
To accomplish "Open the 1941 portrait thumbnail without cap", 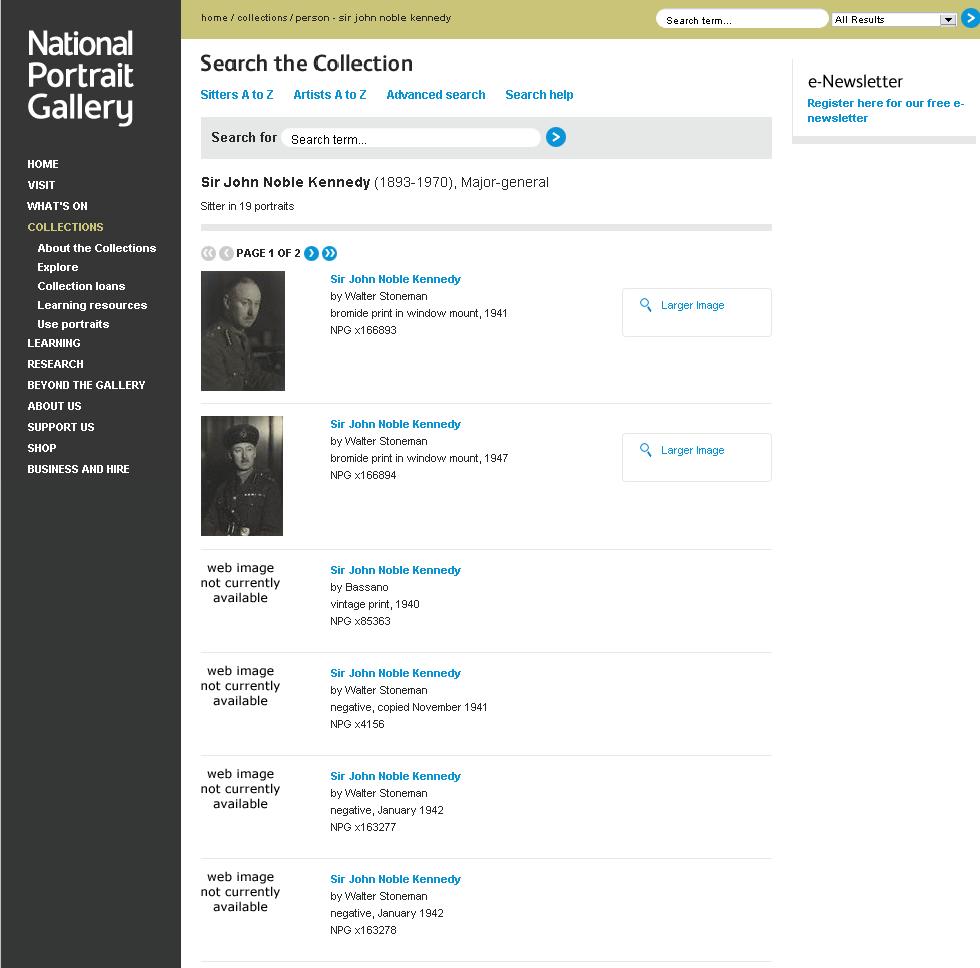I will point(242,331).
